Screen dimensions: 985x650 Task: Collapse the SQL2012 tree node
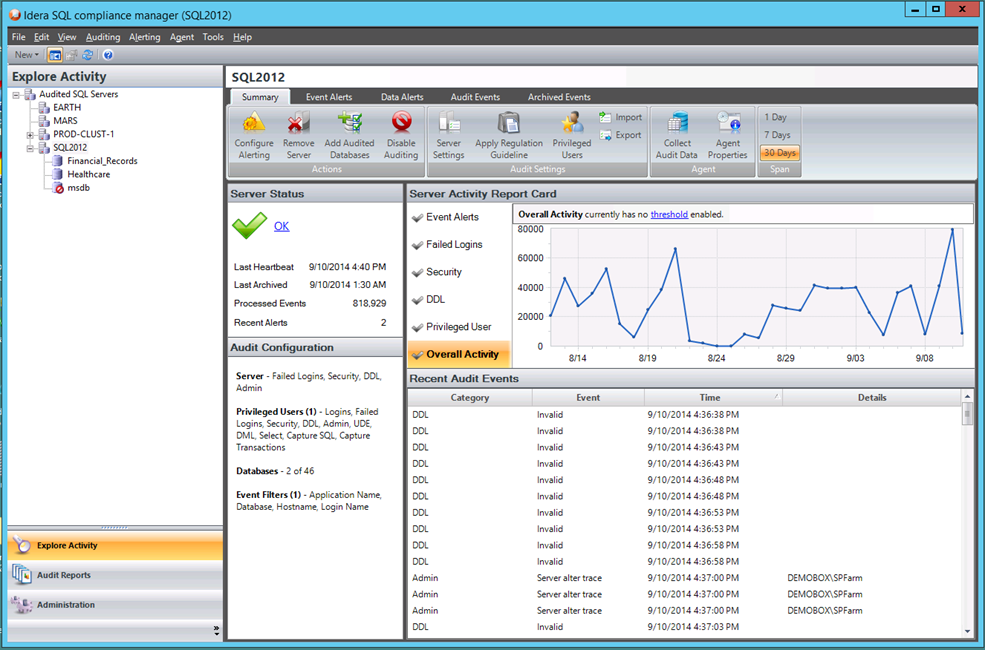(31, 147)
